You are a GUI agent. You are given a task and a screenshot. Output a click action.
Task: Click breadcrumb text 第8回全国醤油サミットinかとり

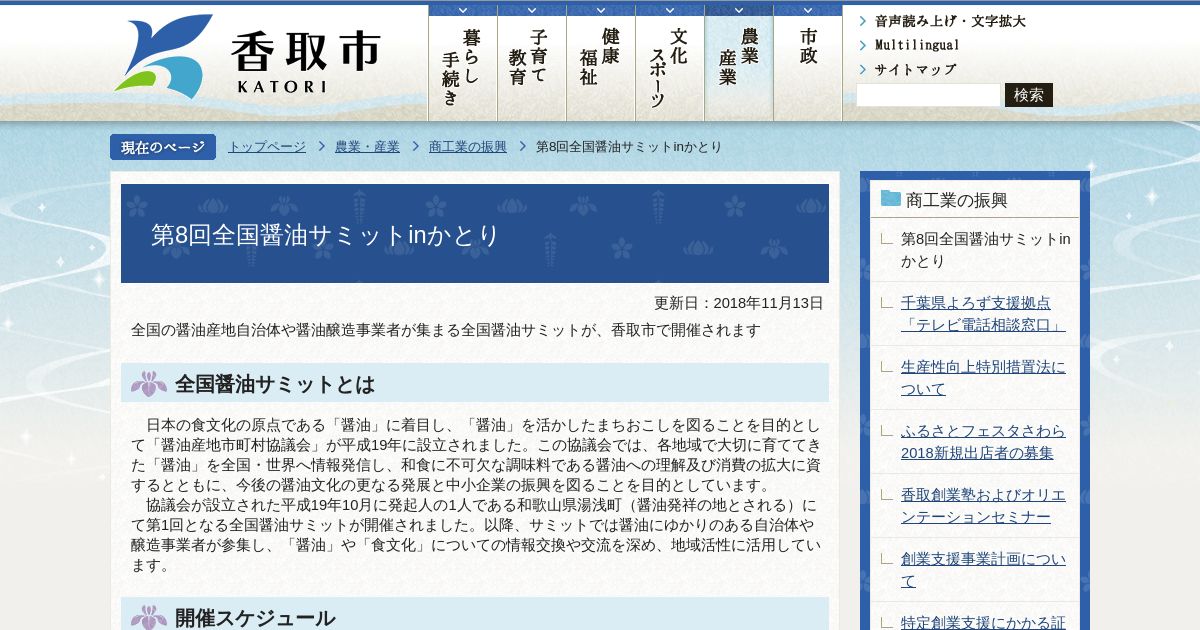(x=629, y=147)
